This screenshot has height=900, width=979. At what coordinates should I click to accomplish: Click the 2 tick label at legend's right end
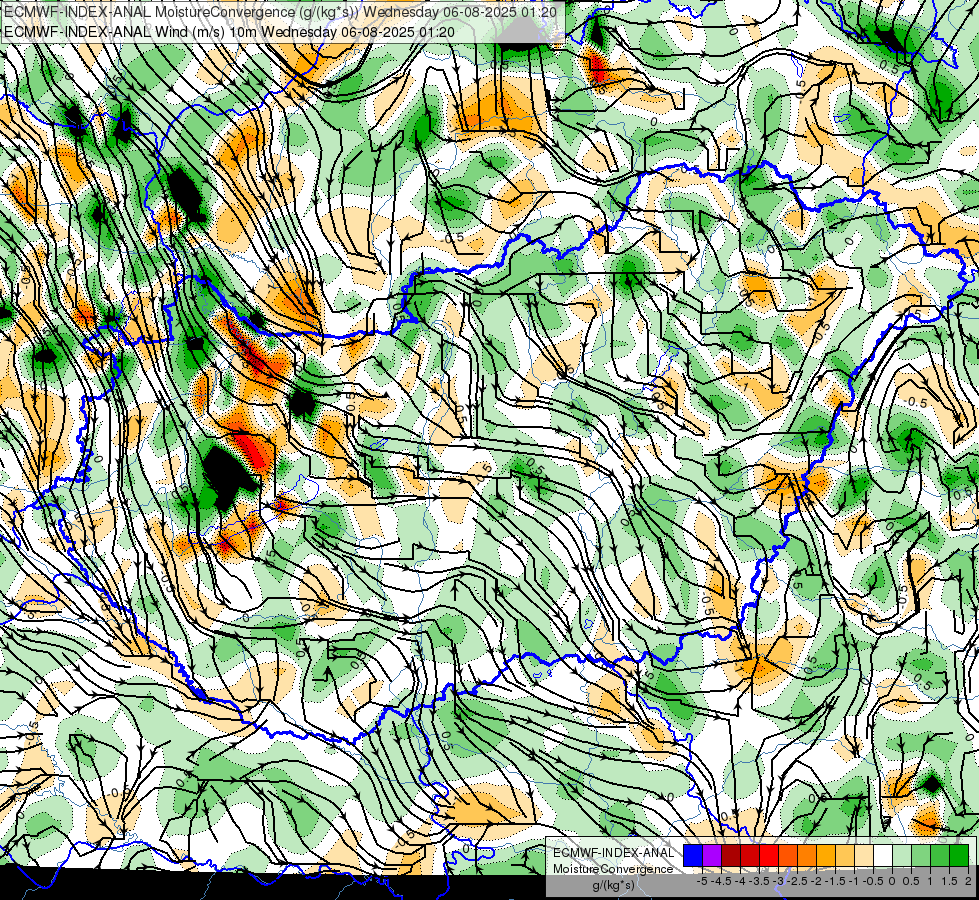(968, 881)
